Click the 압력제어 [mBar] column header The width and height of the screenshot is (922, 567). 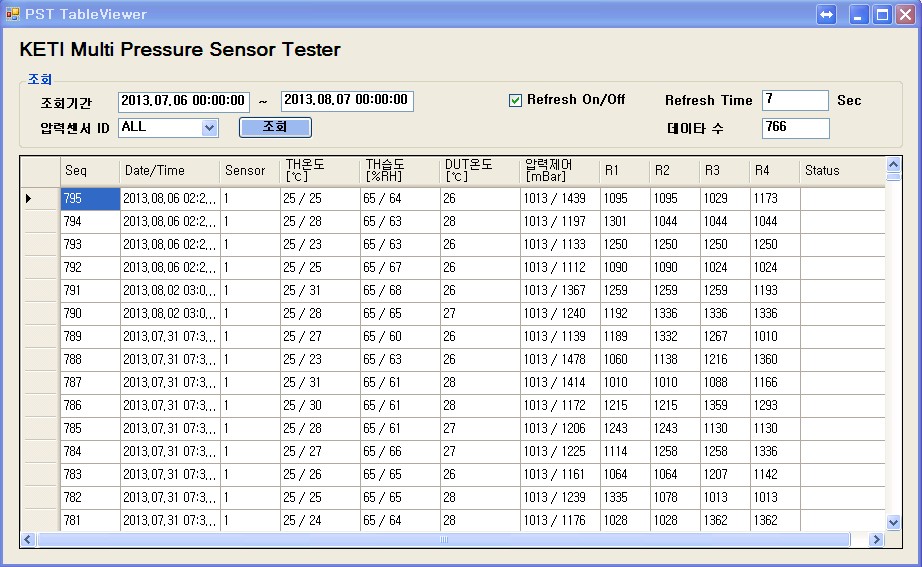[x=560, y=171]
